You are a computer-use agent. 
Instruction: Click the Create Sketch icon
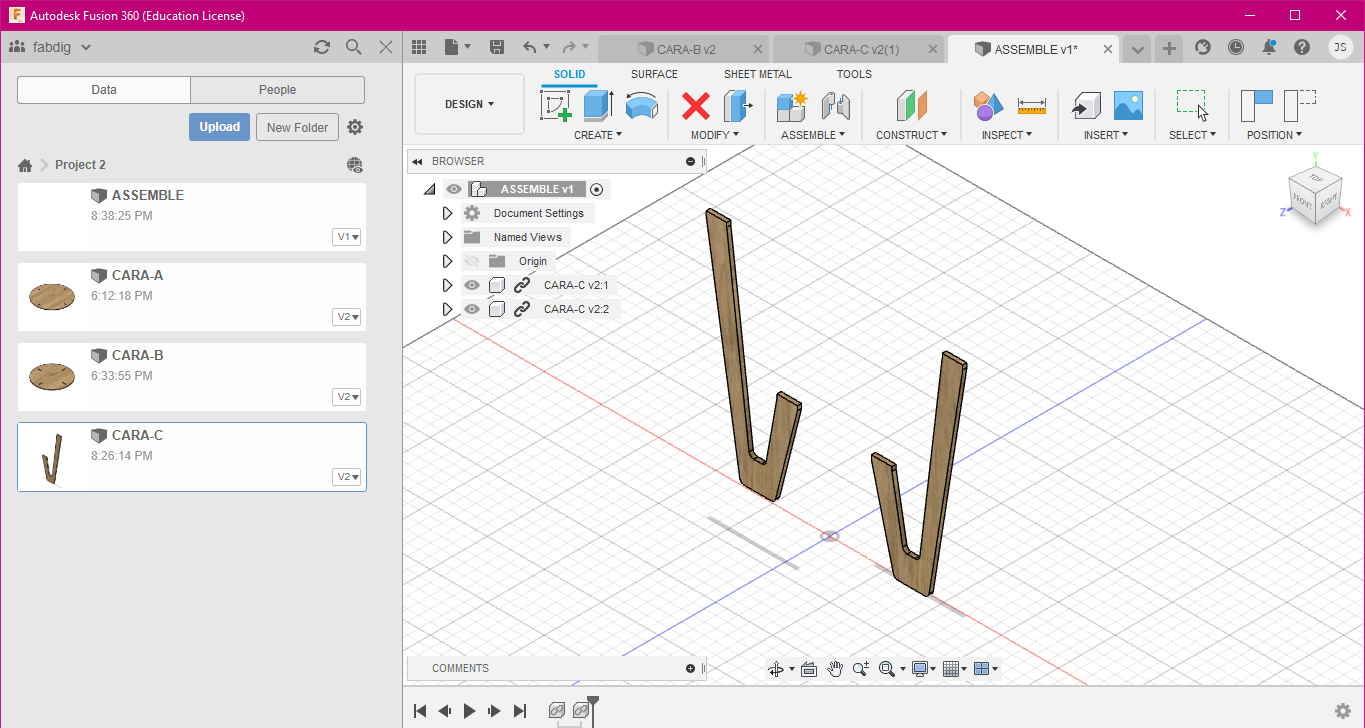coord(556,105)
